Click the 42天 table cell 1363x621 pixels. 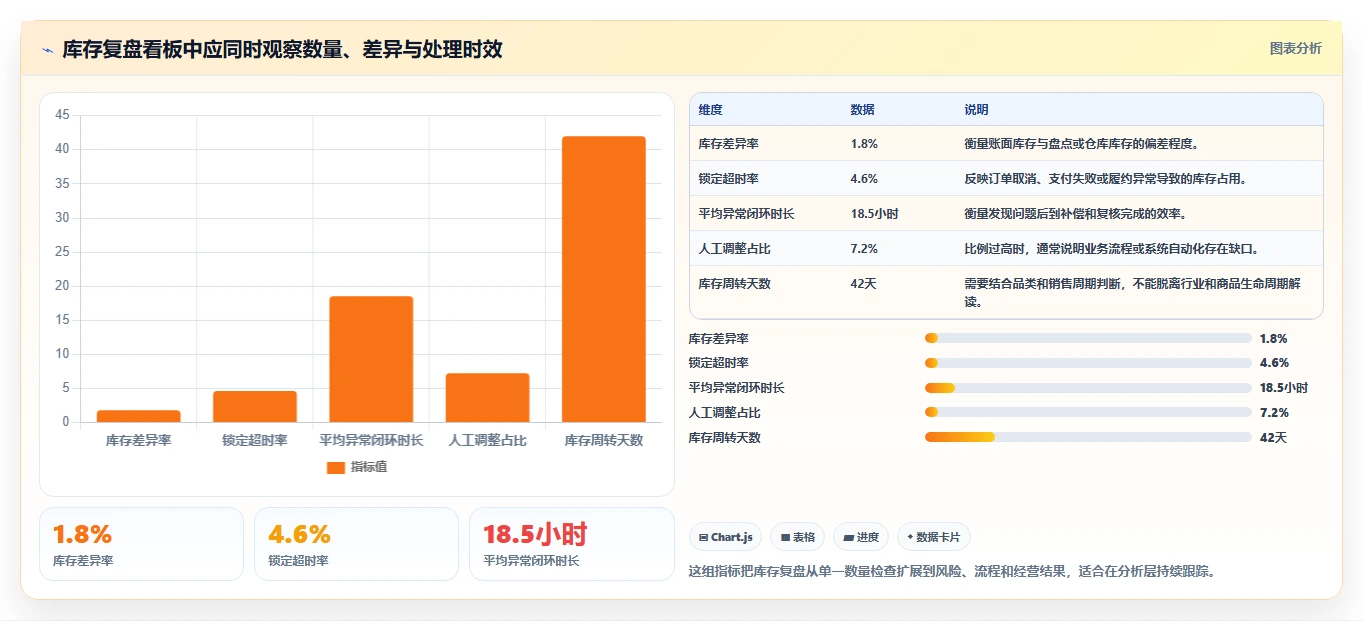click(x=863, y=283)
